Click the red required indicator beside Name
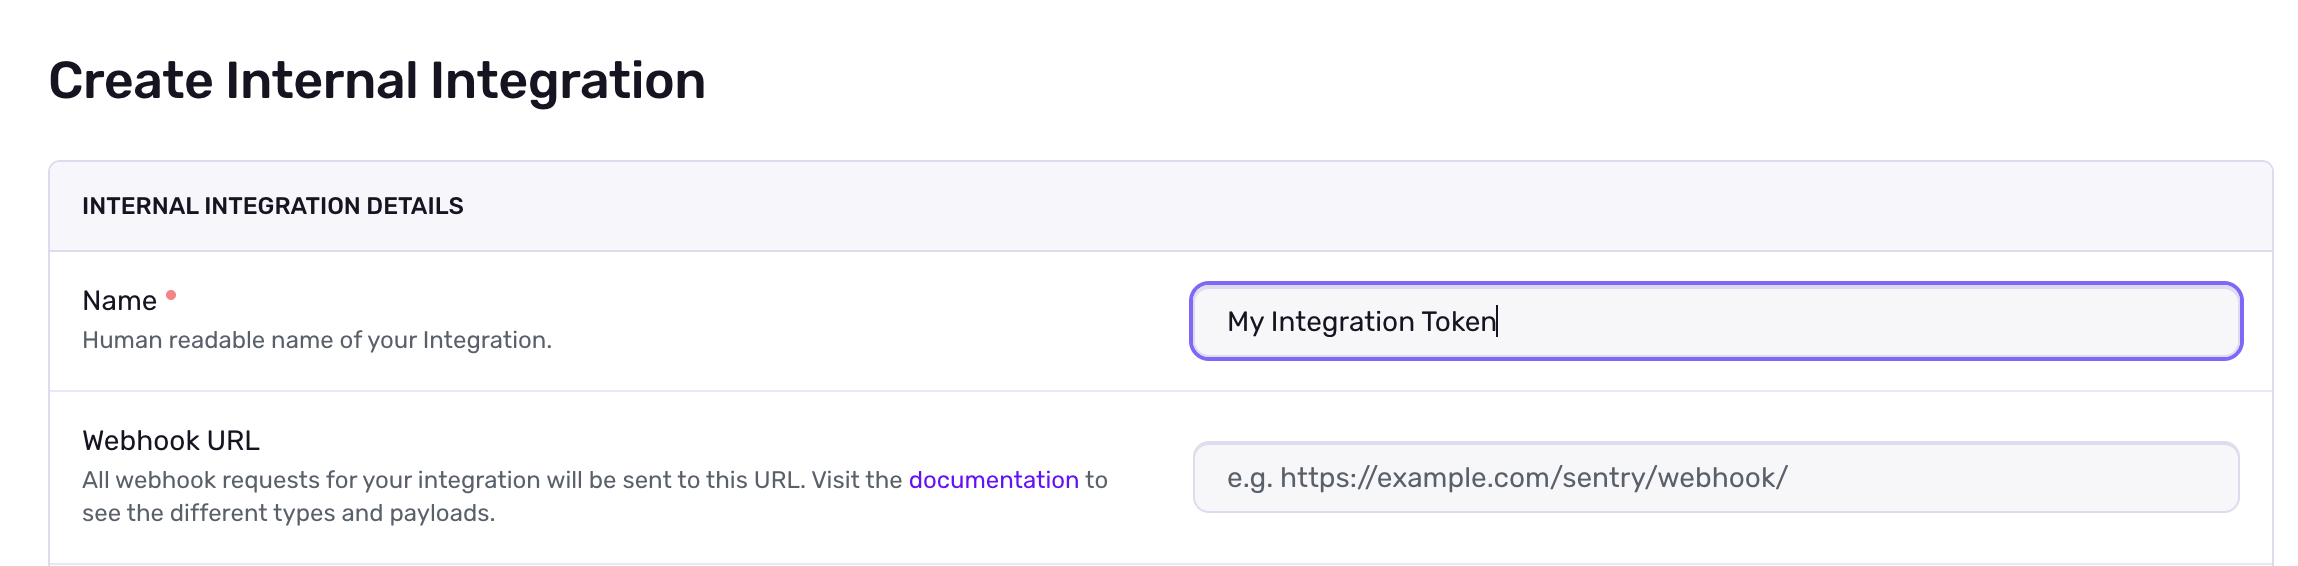The image size is (2298, 566). [171, 295]
